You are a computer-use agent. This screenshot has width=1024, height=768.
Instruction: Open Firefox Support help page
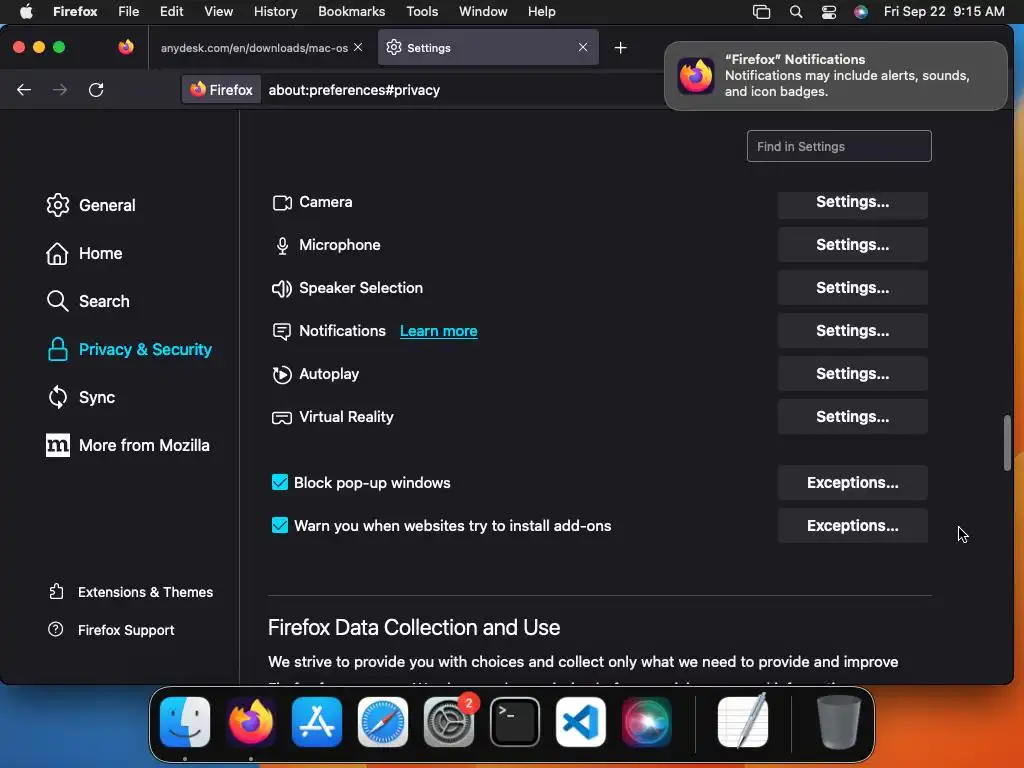[x=111, y=630]
